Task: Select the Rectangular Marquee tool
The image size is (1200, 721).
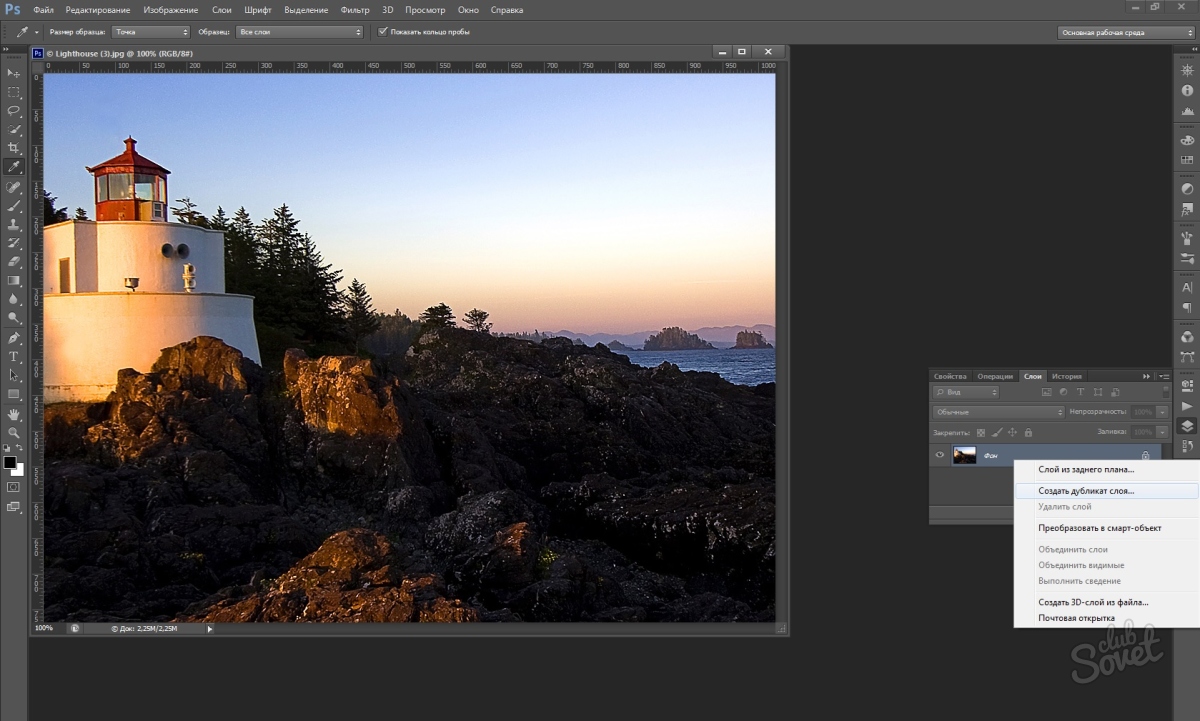Action: tap(14, 92)
